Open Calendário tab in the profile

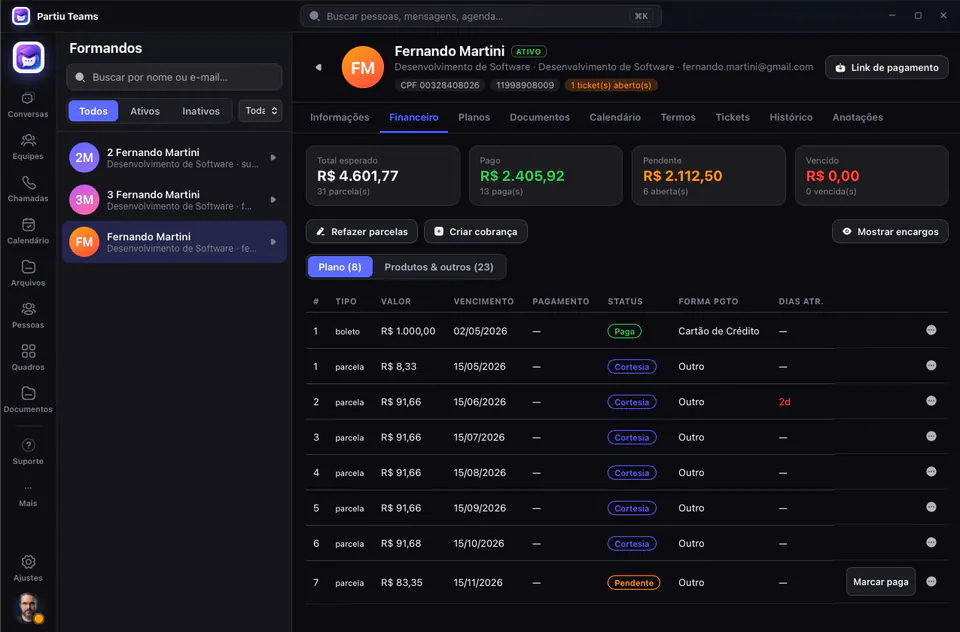tap(615, 118)
